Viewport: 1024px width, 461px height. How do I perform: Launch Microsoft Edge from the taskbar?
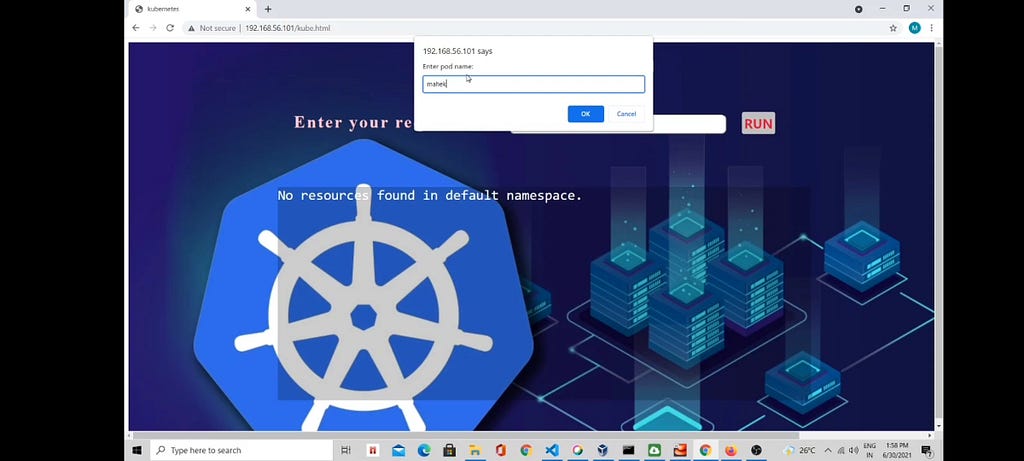pos(424,450)
